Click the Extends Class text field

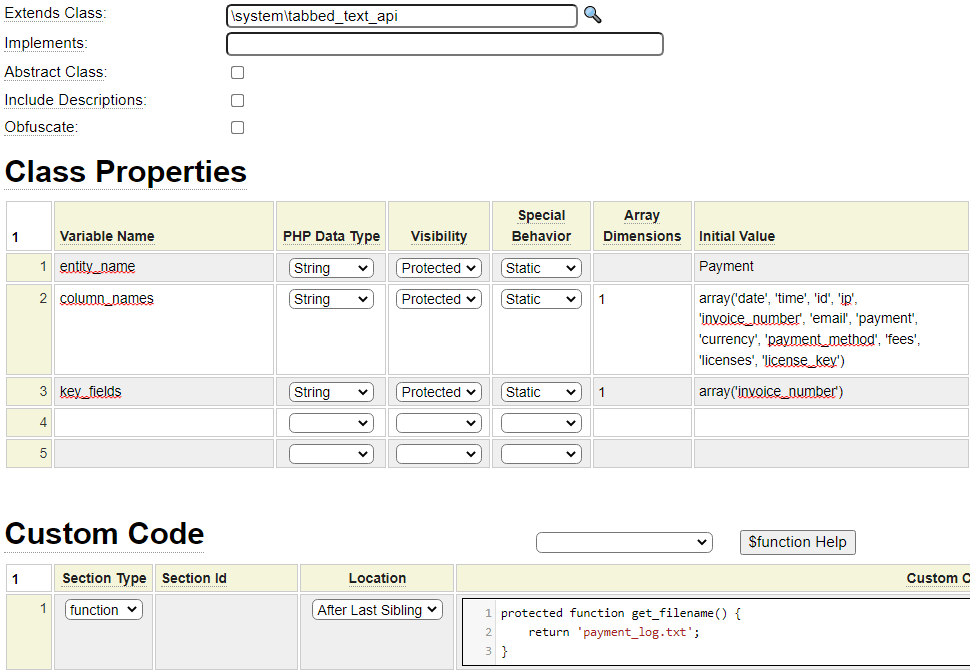tap(402, 16)
